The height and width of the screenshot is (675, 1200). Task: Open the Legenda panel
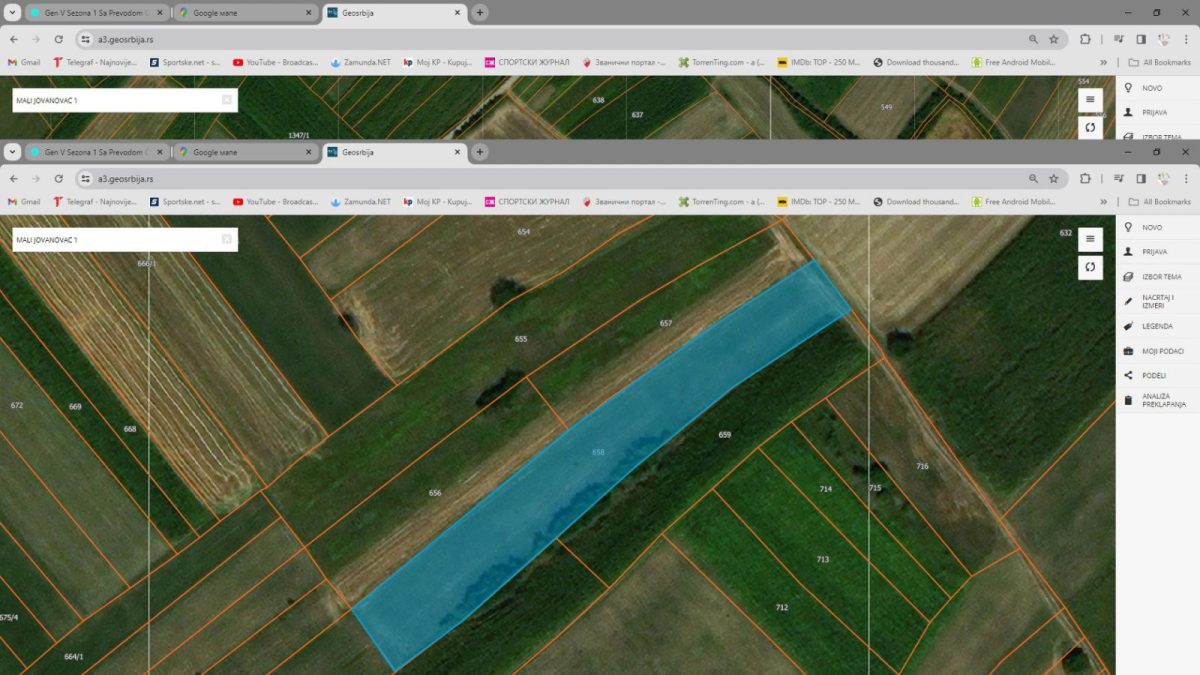1157,326
